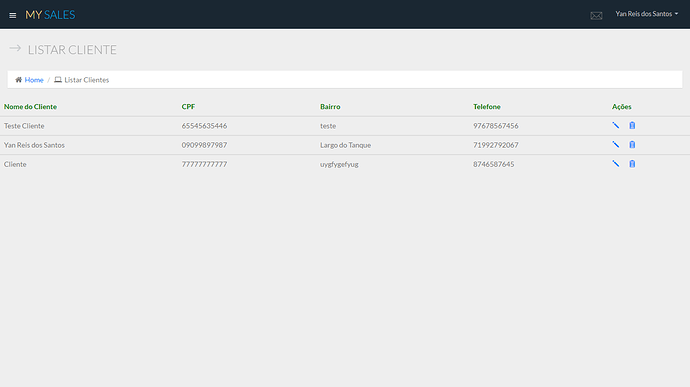The width and height of the screenshot is (690, 387).
Task: Expand Yan Reis dos Santos user dropdown
Action: click(x=646, y=14)
